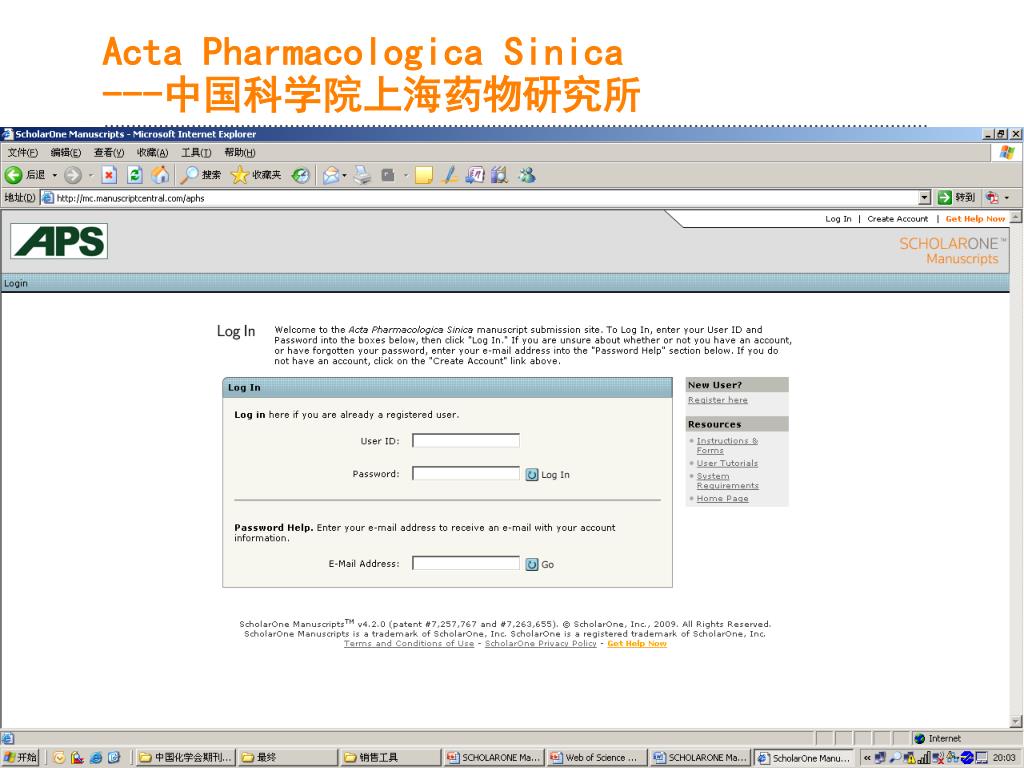The height and width of the screenshot is (768, 1024).
Task: Open the 最终 folder from the taskbar
Action: coord(287,758)
